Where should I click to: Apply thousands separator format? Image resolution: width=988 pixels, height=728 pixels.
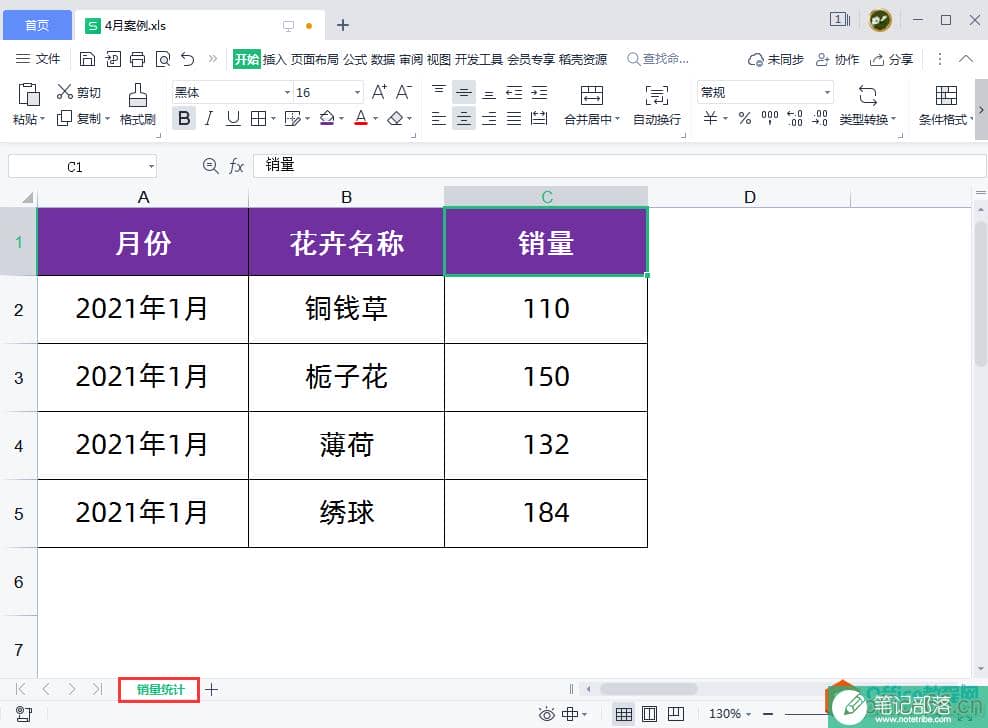click(x=769, y=118)
